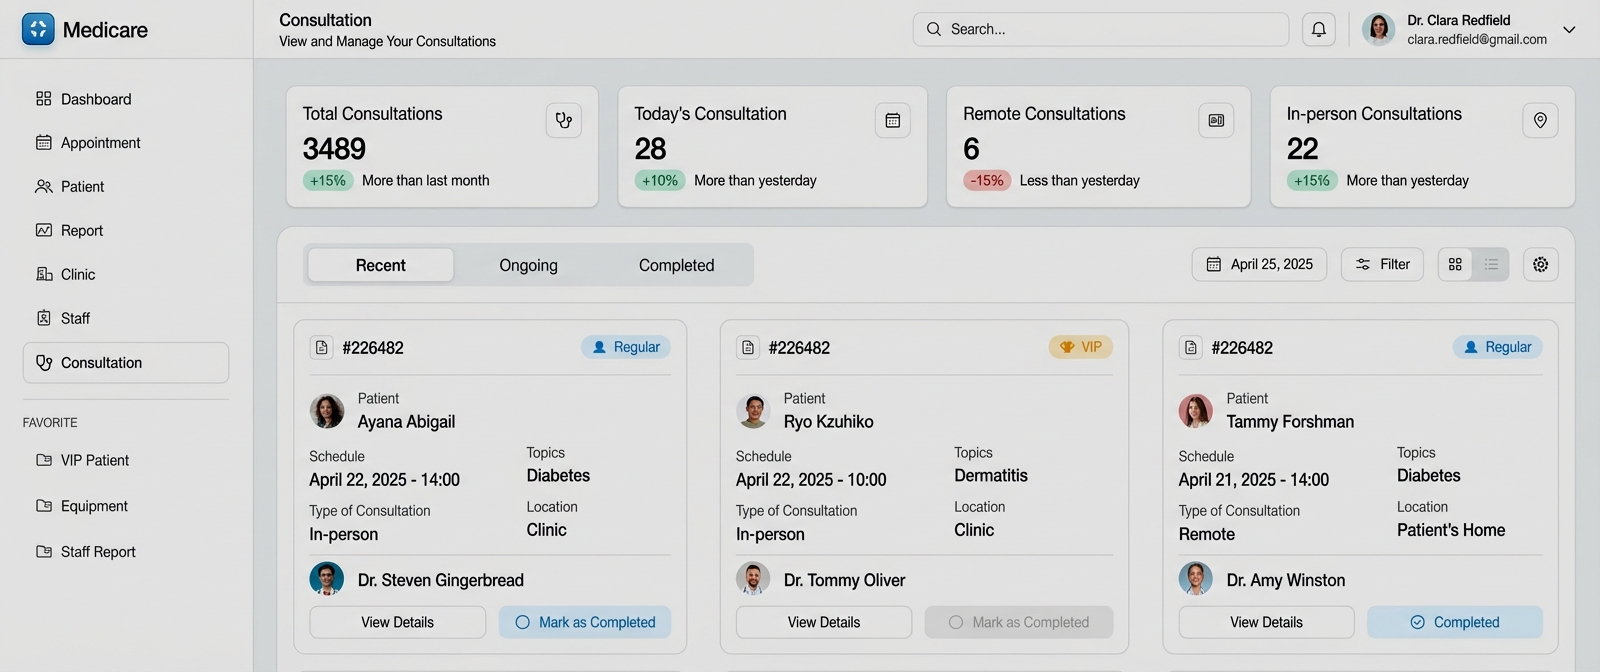
Task: Open the settings gear beside view toggles
Action: point(1540,265)
